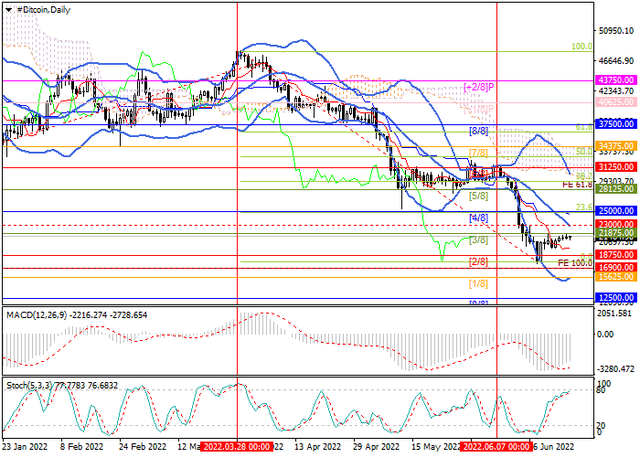Image resolution: width=640 pixels, height=457 pixels.
Task: Click the FE 100.0 Fibonacci label
Action: (574, 262)
